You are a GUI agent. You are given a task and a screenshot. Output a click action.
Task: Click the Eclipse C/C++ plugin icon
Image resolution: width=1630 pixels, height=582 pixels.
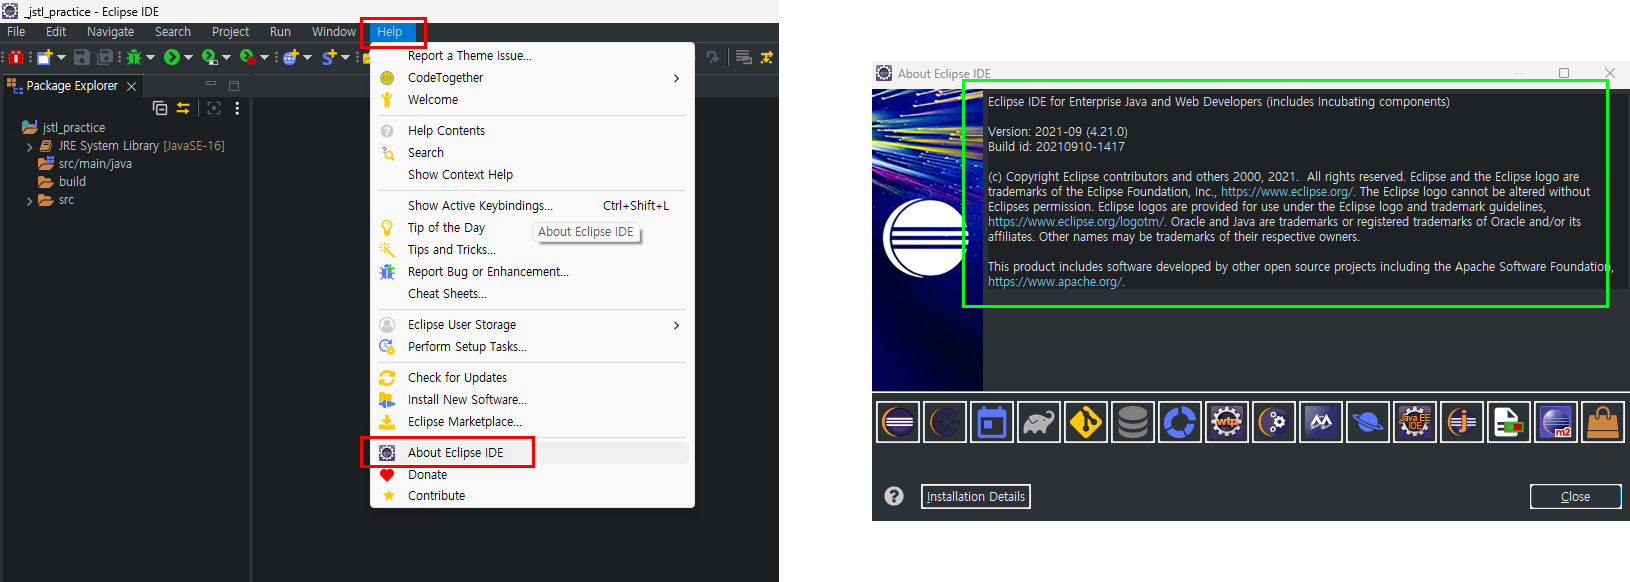944,422
